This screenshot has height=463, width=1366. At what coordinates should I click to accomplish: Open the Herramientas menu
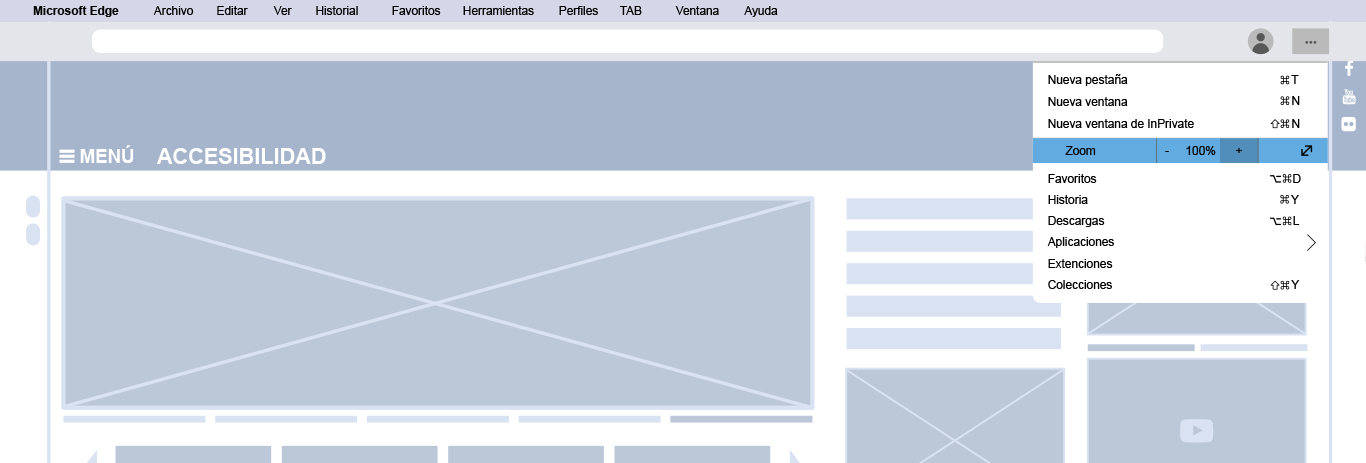(x=498, y=11)
